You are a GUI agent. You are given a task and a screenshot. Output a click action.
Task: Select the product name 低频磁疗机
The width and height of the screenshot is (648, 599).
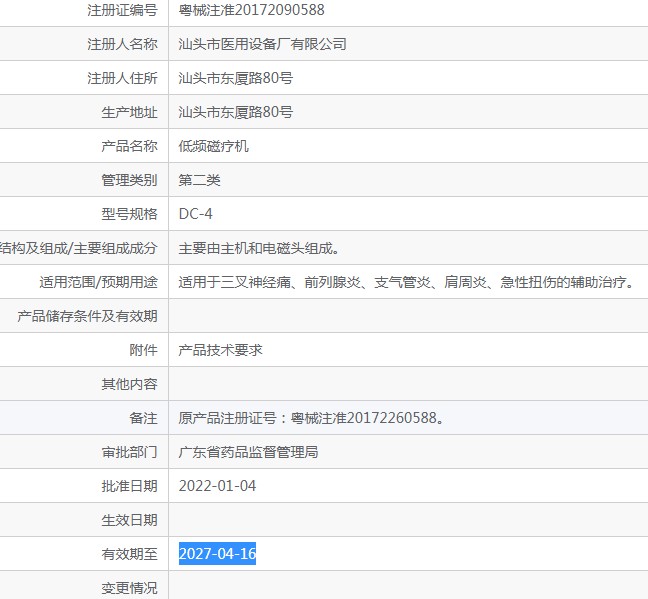coord(213,146)
